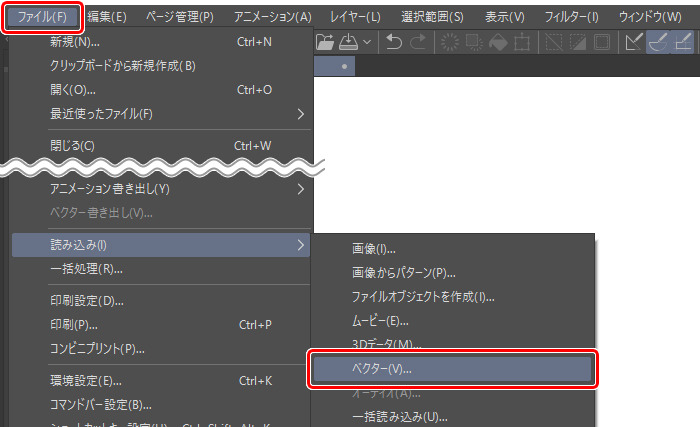Screen dimensions: 700x427
Task: Choose 新規(N)... from File menu
Action: (x=161, y=42)
